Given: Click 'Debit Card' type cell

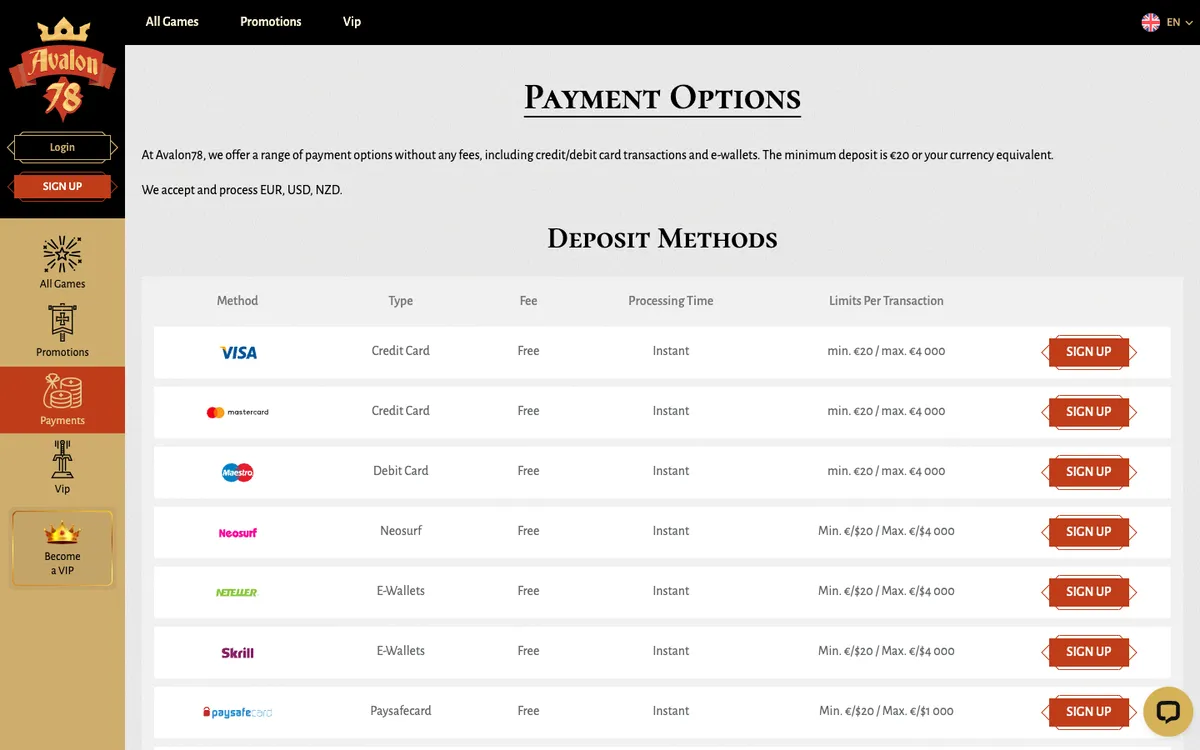Looking at the screenshot, I should [401, 471].
